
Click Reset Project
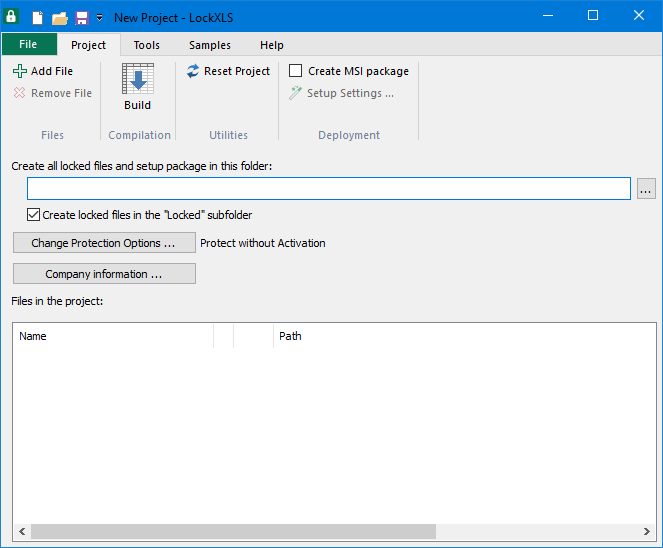coord(228,71)
